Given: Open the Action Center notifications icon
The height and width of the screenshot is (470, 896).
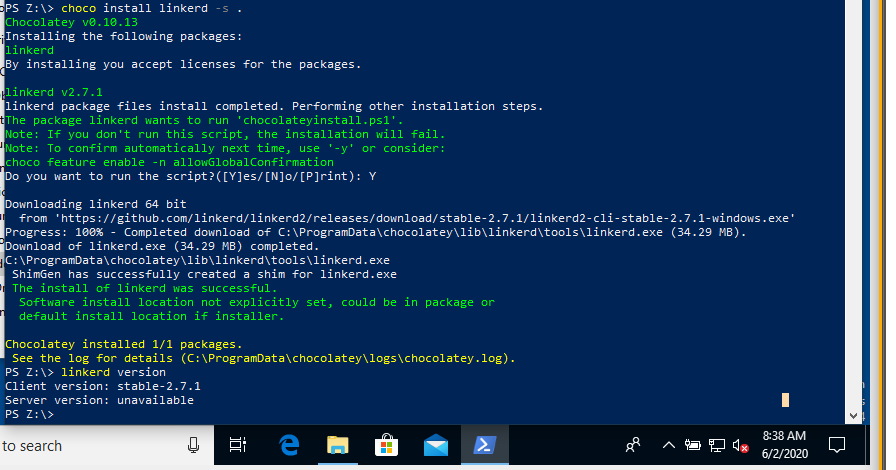Looking at the screenshot, I should 837,445.
